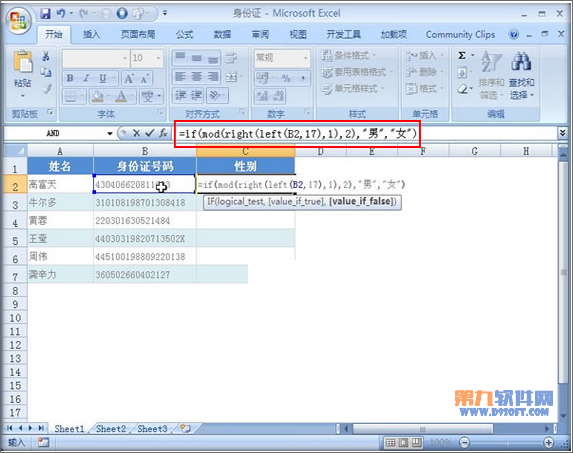Viewport: 573px width, 453px height.
Task: Click accounting number format icon
Action: [262, 78]
